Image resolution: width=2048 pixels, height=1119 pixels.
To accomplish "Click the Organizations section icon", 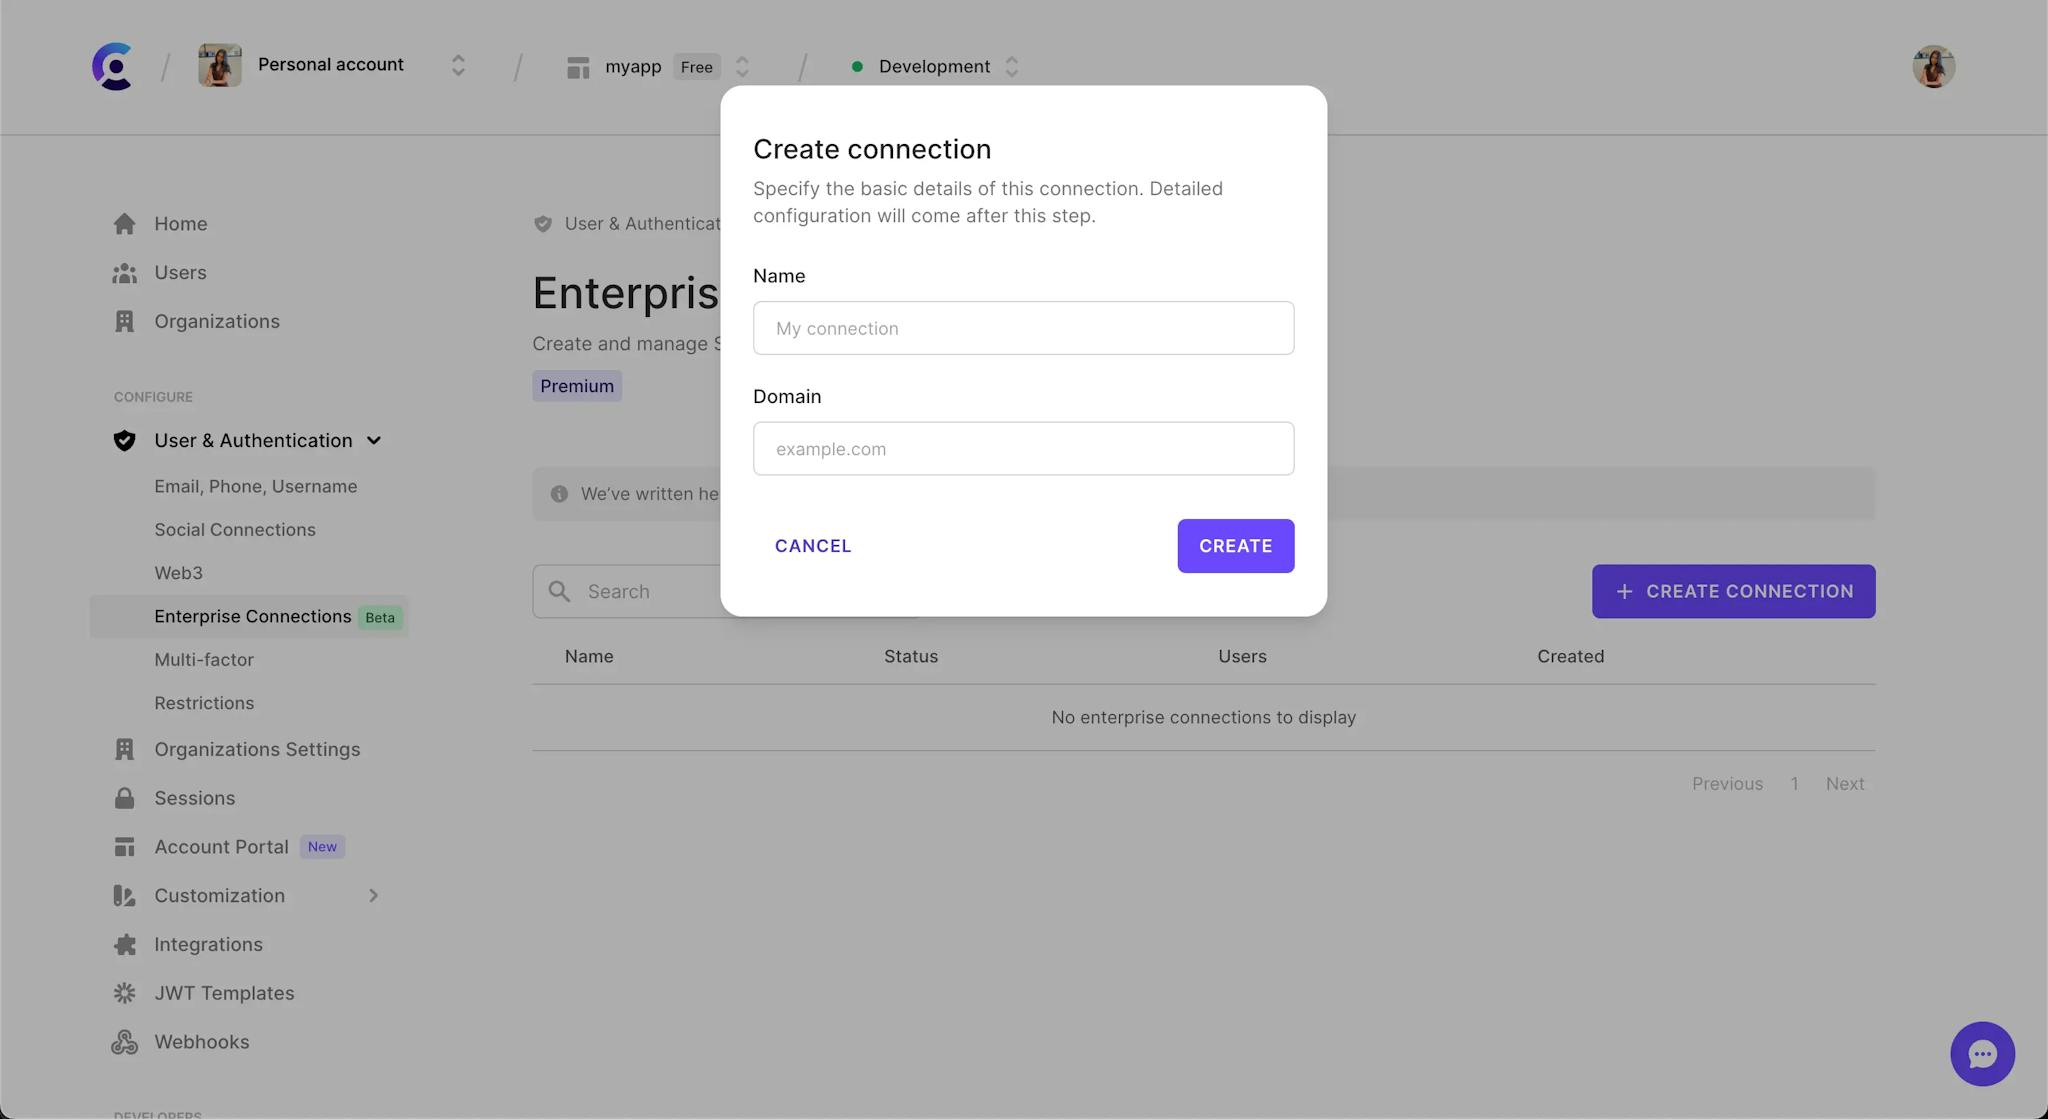I will pyautogui.click(x=123, y=320).
